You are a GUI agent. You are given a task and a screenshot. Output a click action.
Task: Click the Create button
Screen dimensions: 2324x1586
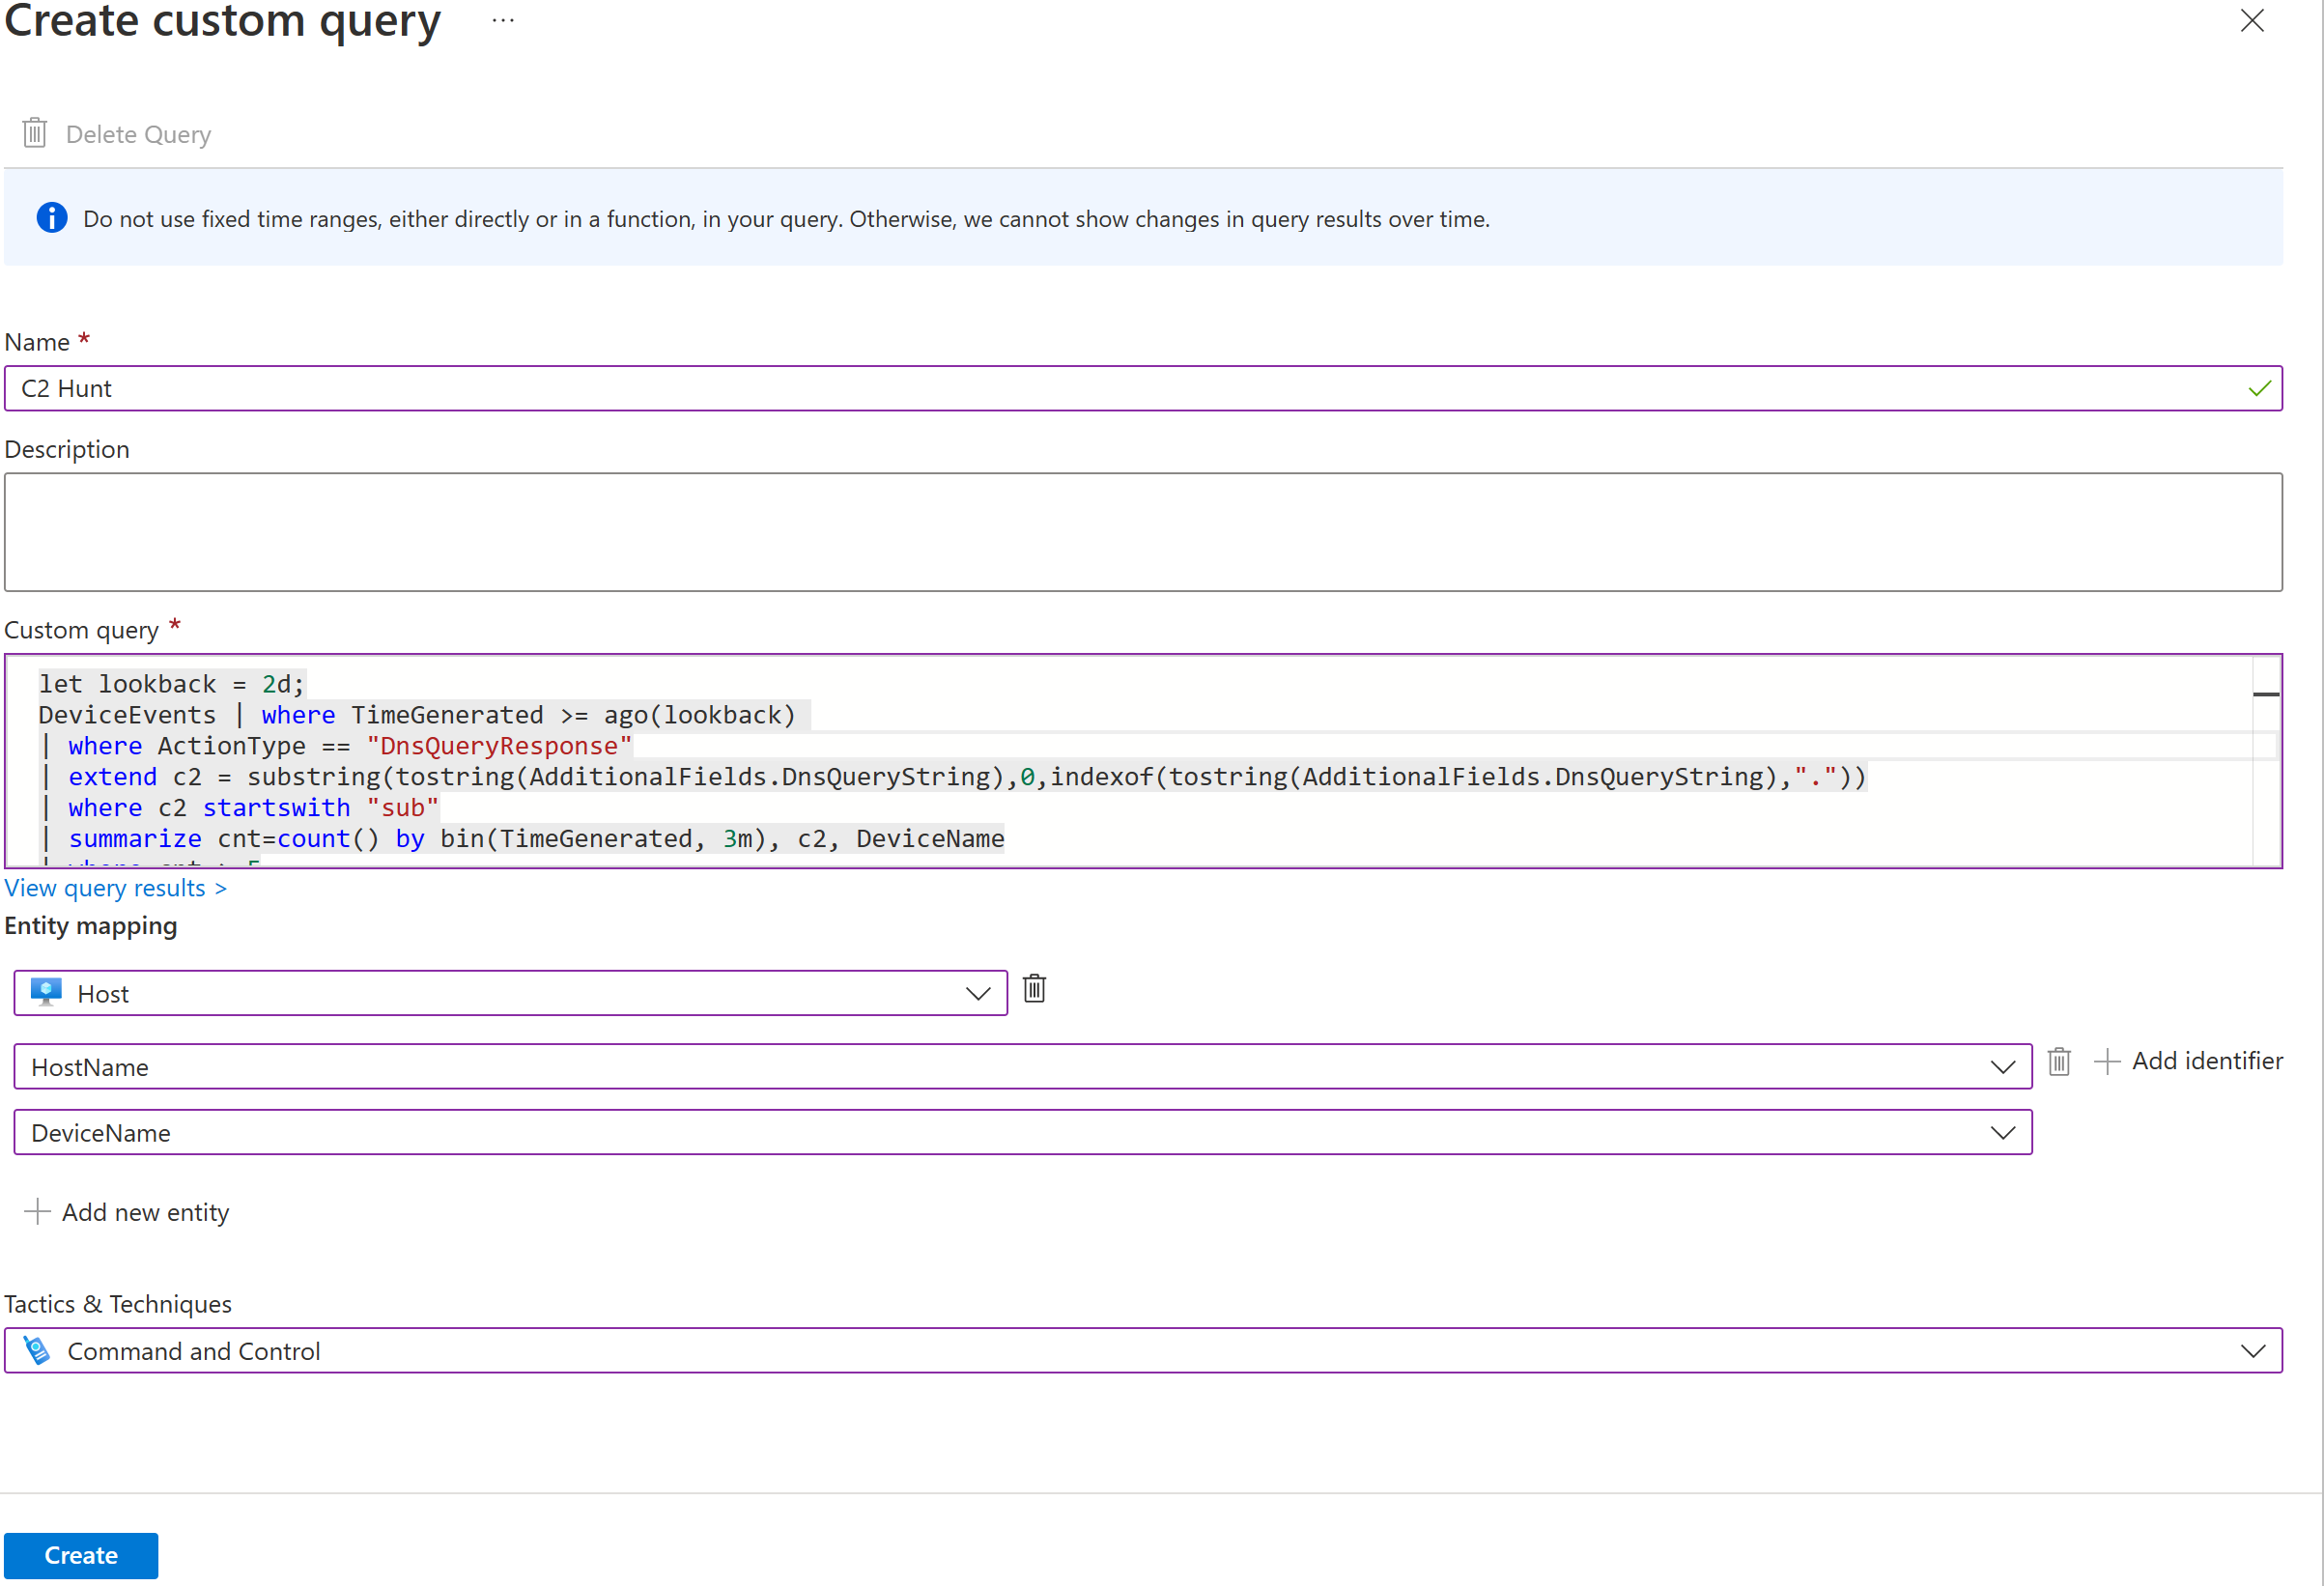click(81, 1555)
